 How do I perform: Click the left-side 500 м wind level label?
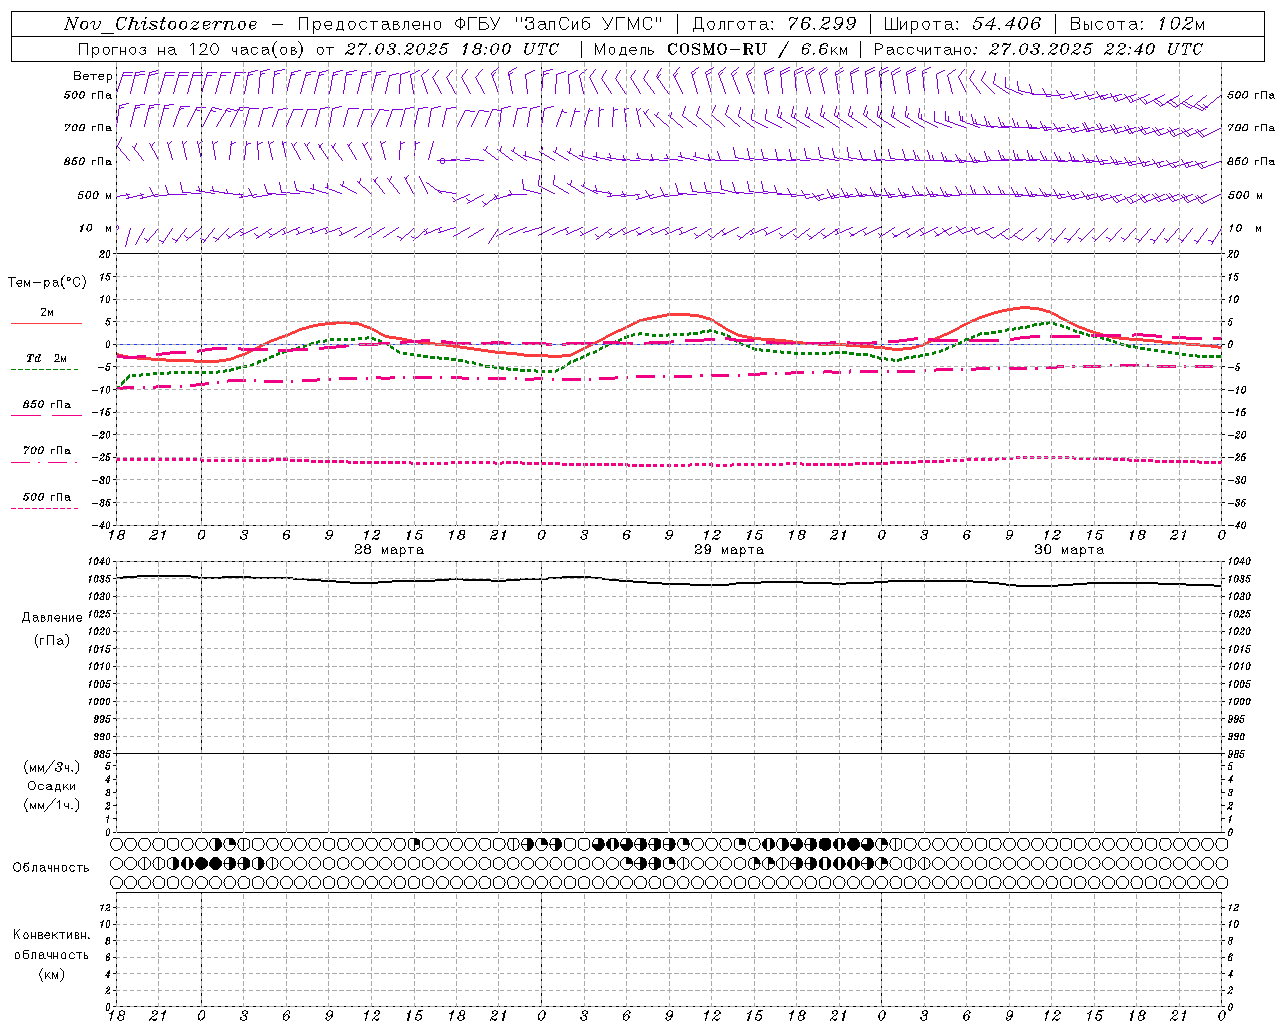[95, 196]
